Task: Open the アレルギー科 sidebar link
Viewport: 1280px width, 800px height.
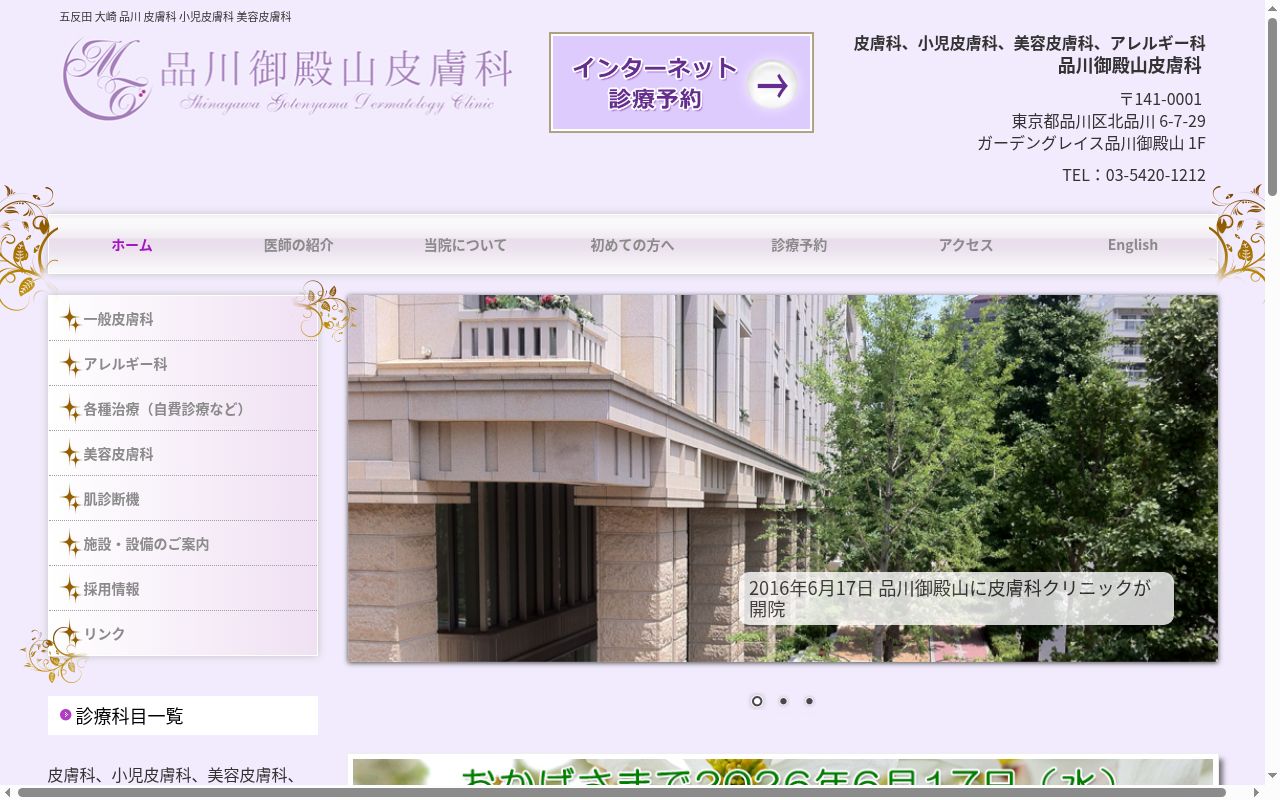Action: click(183, 364)
